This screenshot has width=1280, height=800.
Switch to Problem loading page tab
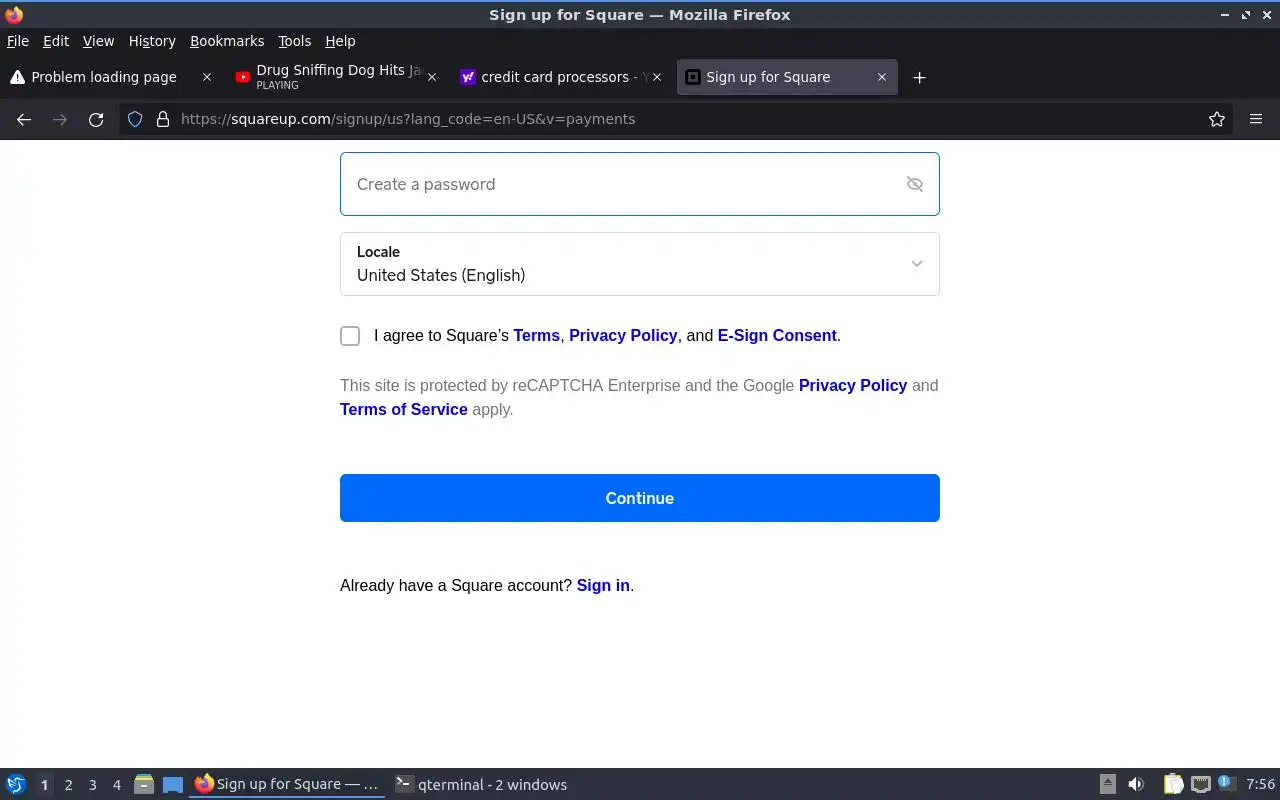pos(110,77)
